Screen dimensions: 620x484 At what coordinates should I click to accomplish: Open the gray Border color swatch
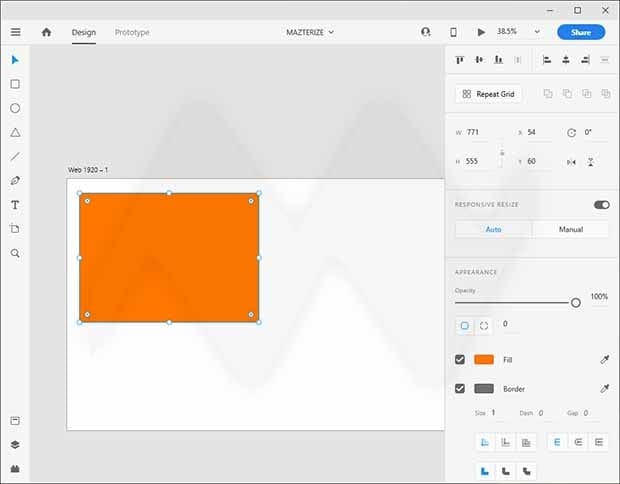point(484,388)
